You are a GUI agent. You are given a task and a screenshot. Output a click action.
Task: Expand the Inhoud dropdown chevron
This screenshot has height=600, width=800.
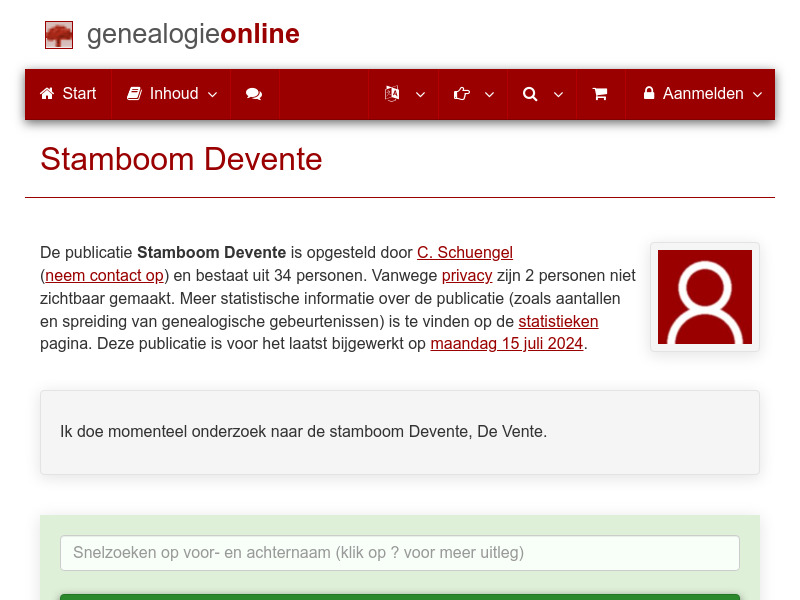coord(212,95)
